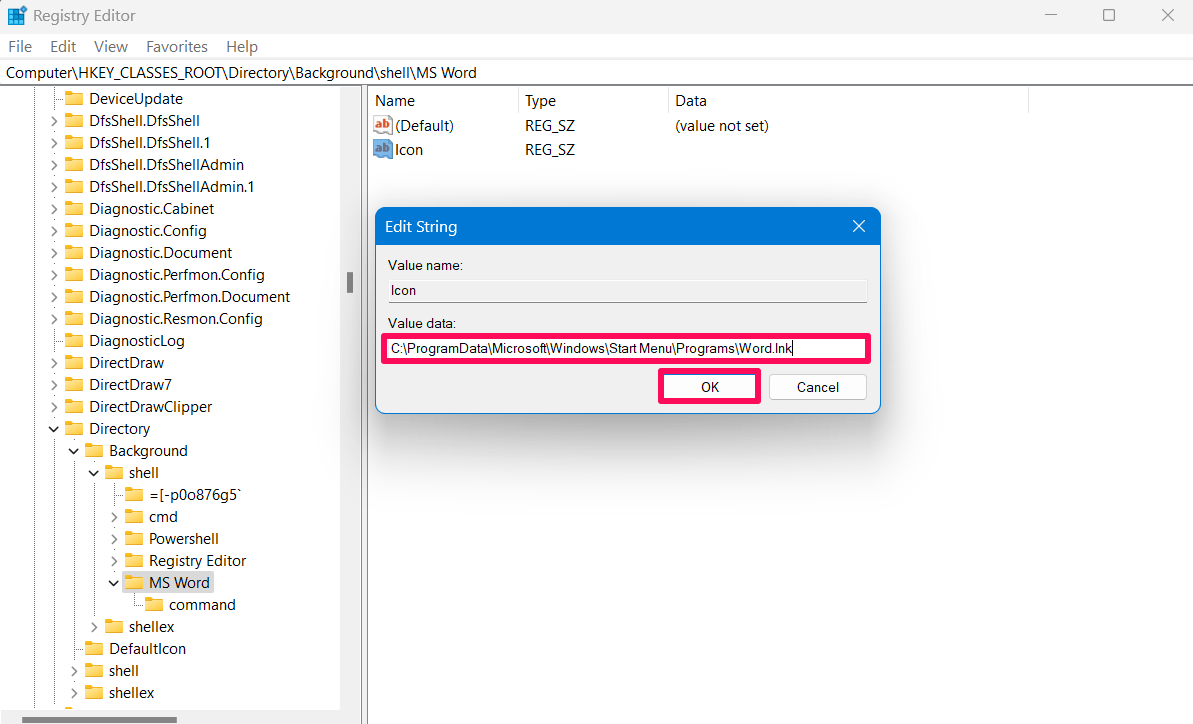1193x724 pixels.
Task: Collapse the MS Word key
Action: [x=114, y=583]
